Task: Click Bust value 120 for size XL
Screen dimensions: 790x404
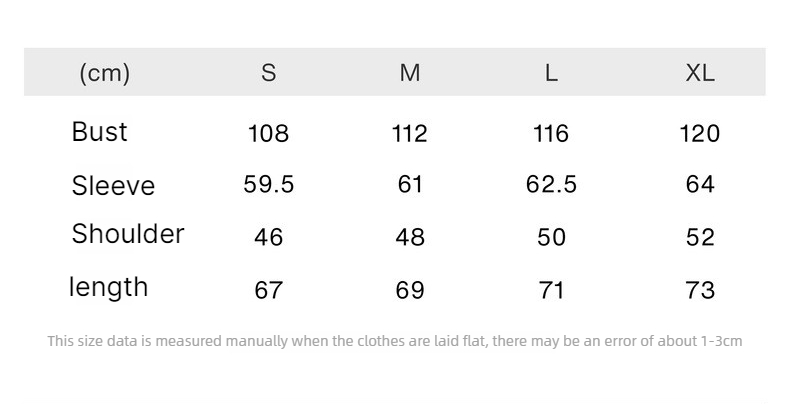Action: pyautogui.click(x=700, y=133)
